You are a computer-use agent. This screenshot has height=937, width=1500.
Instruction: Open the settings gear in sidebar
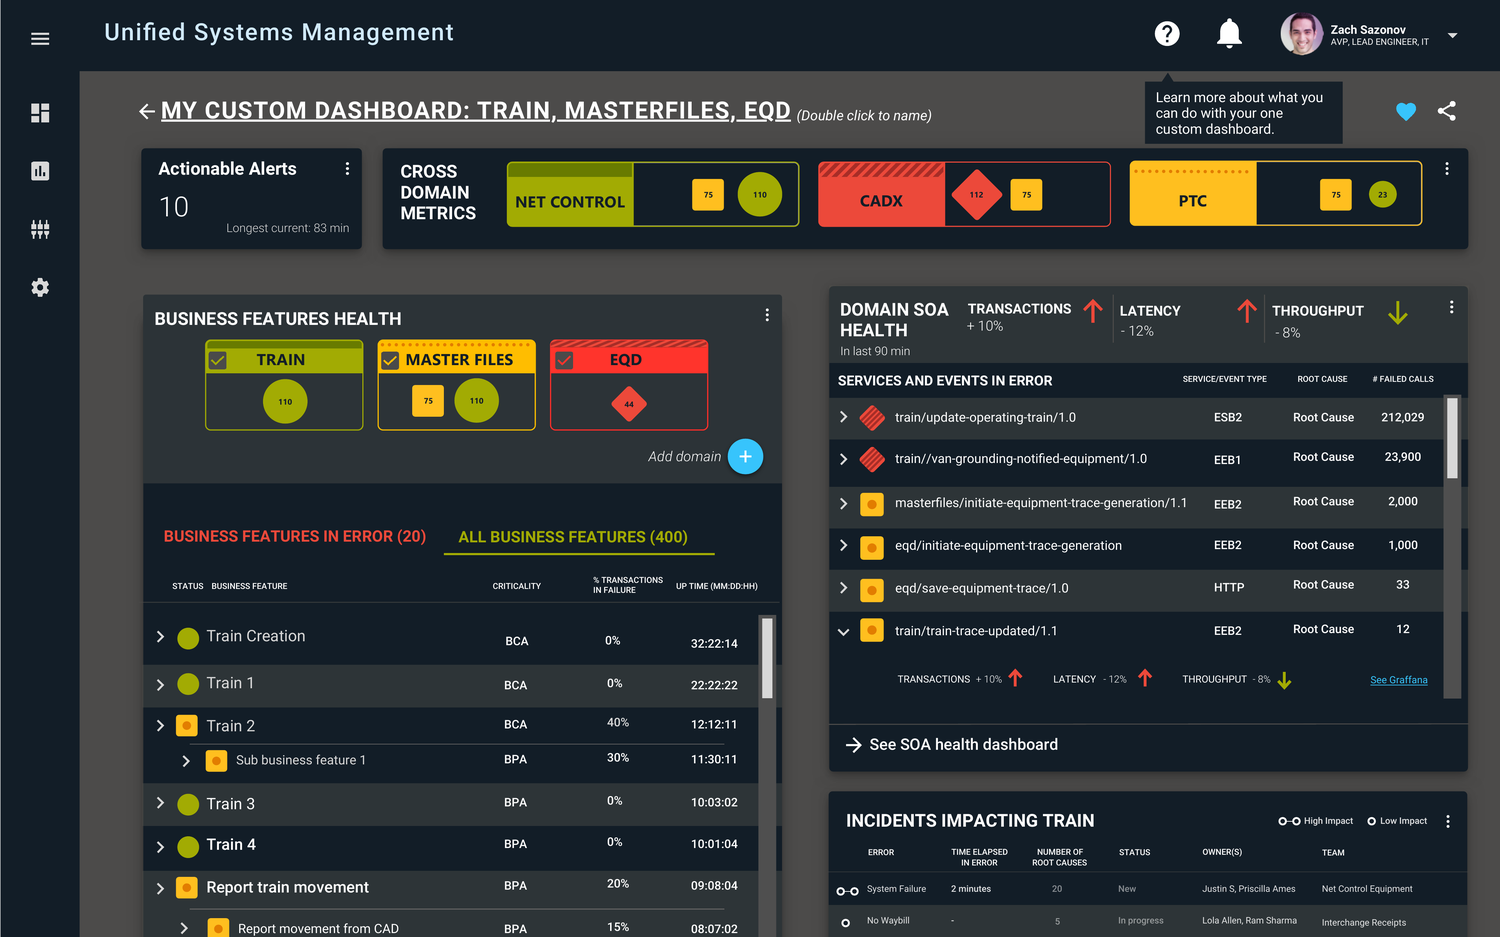click(x=40, y=288)
